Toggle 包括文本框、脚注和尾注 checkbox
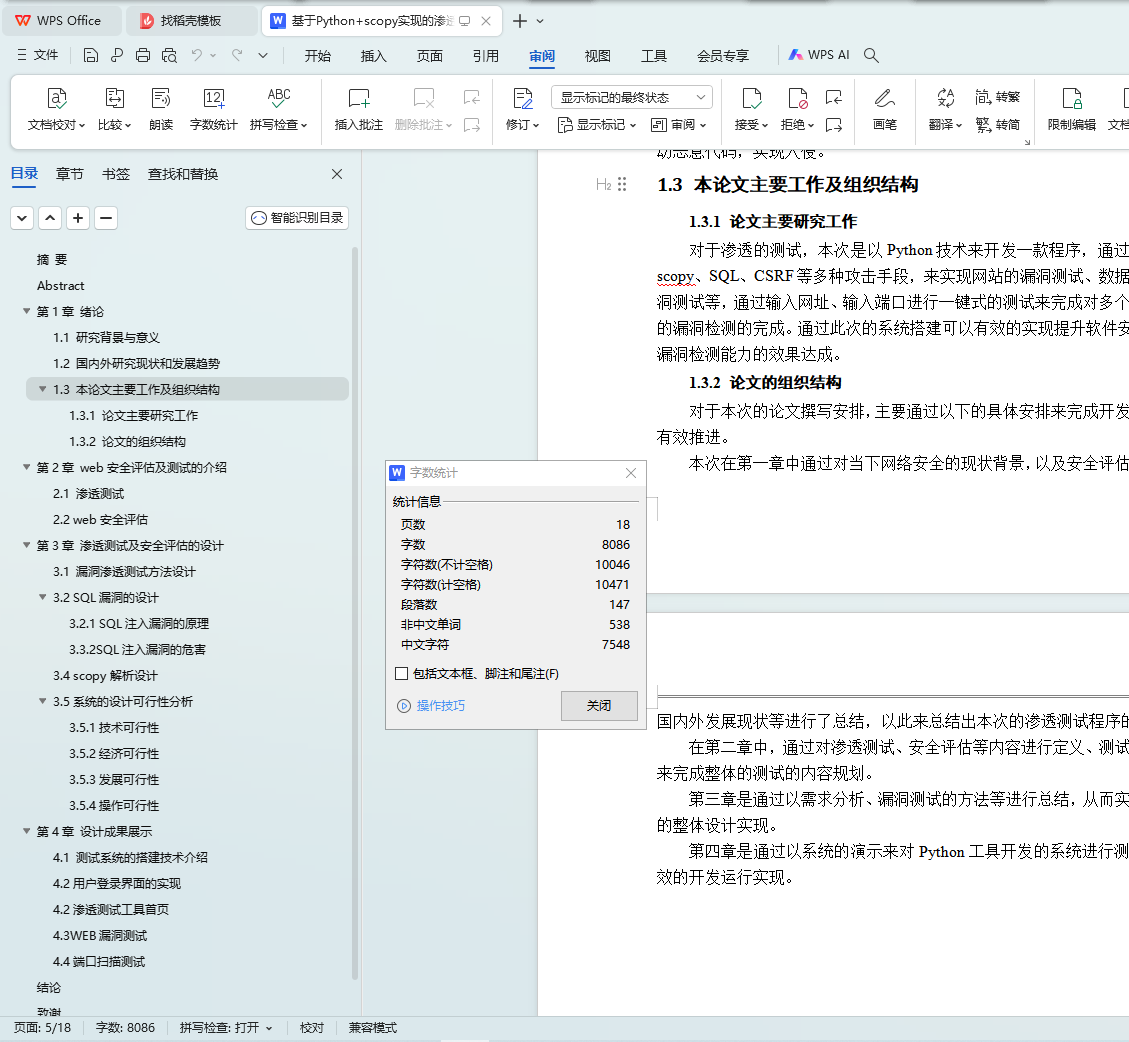The width and height of the screenshot is (1129, 1042). pos(402,673)
